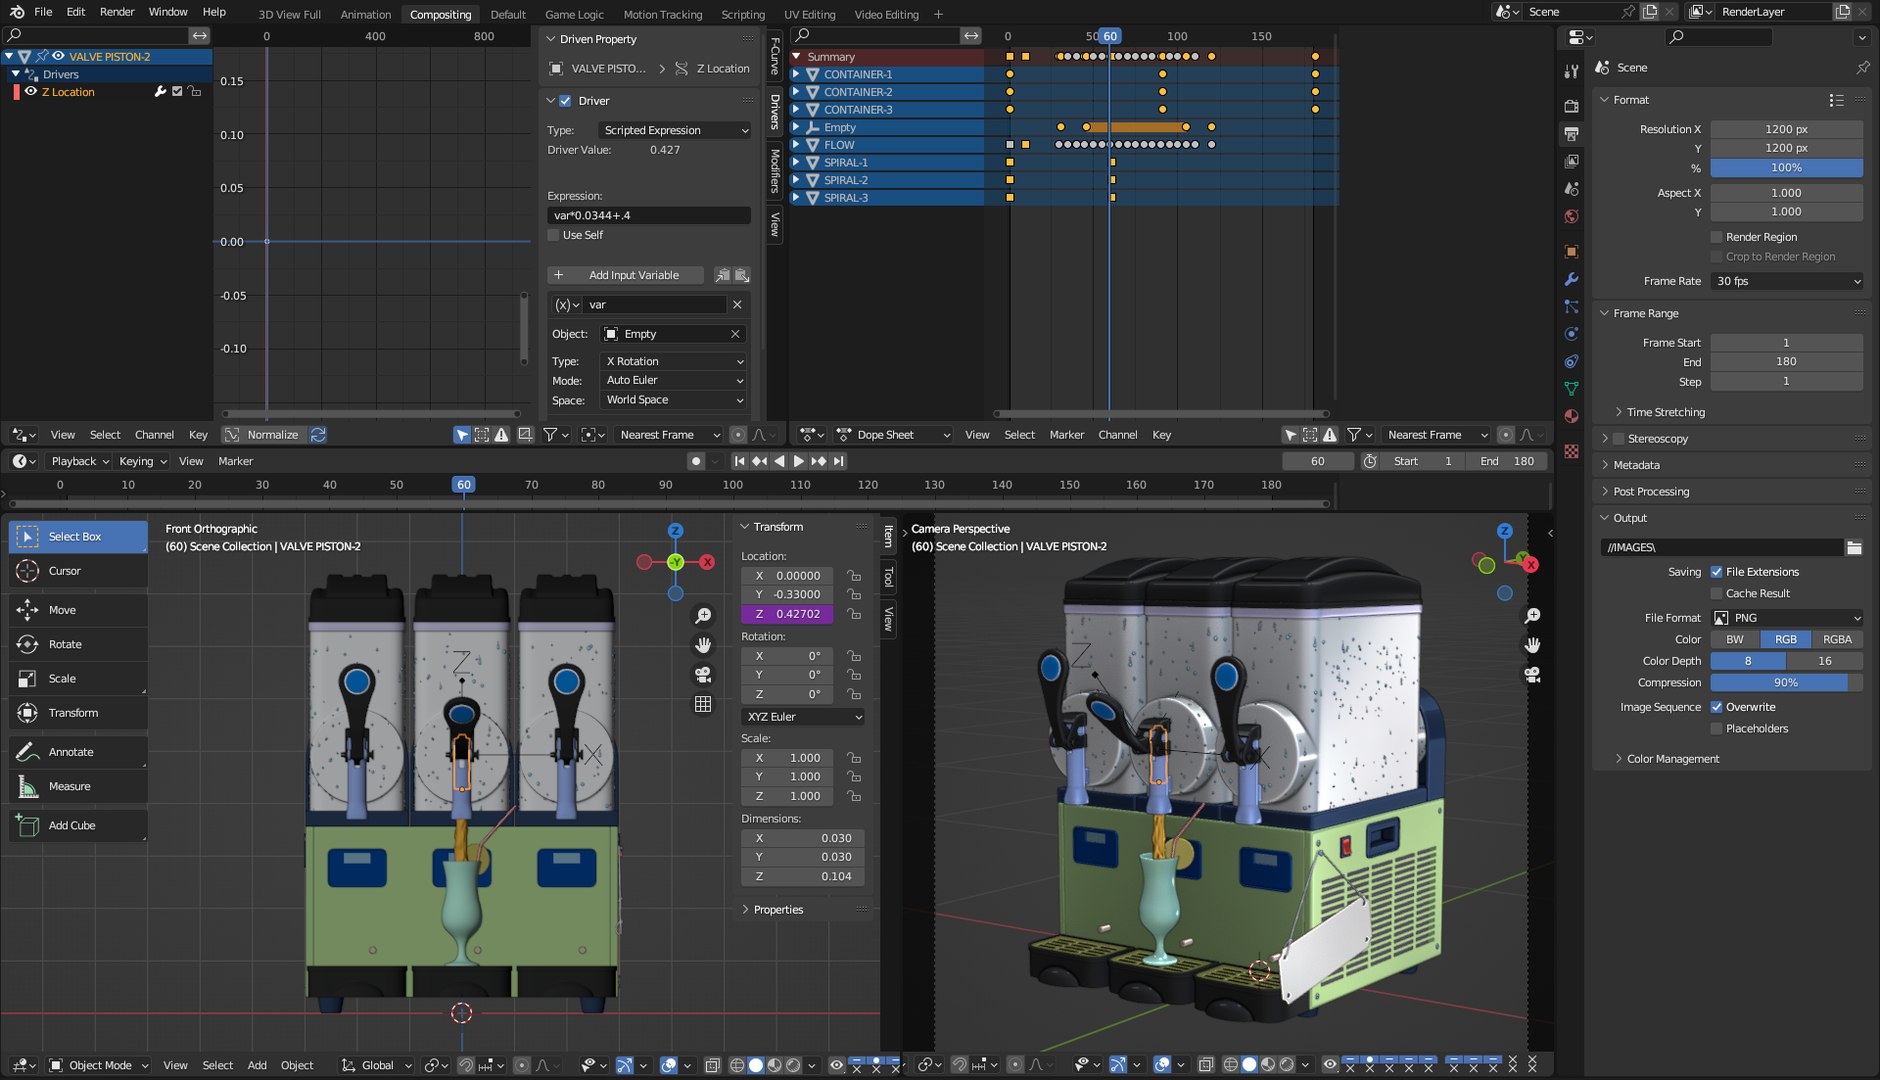Select the Annotate tool
1880x1080 pixels.
tap(78, 752)
